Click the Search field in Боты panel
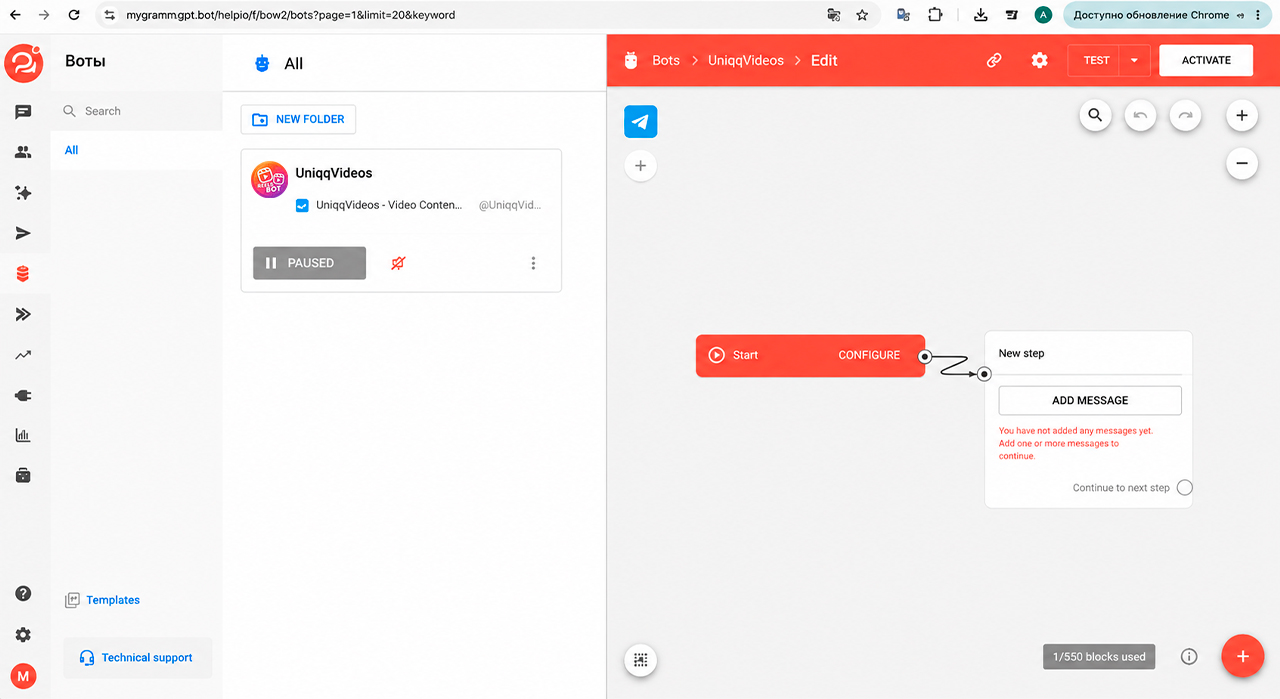 coord(137,111)
